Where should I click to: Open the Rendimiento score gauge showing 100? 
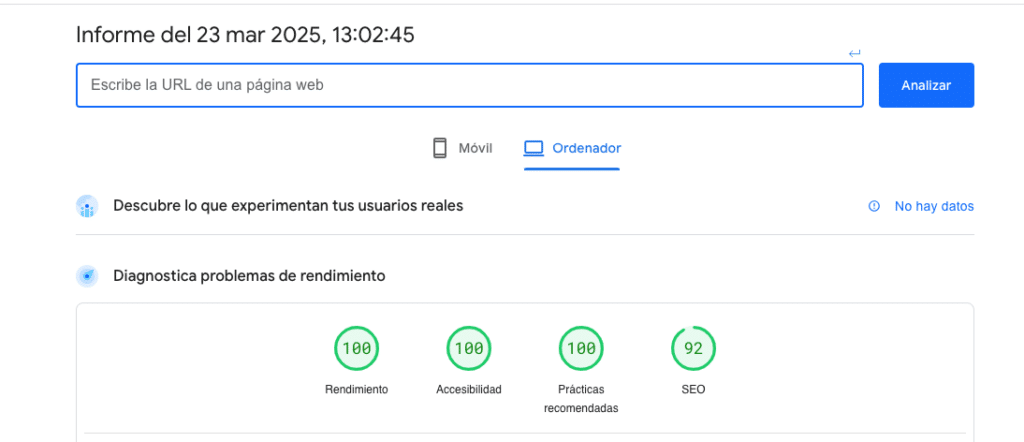[356, 349]
